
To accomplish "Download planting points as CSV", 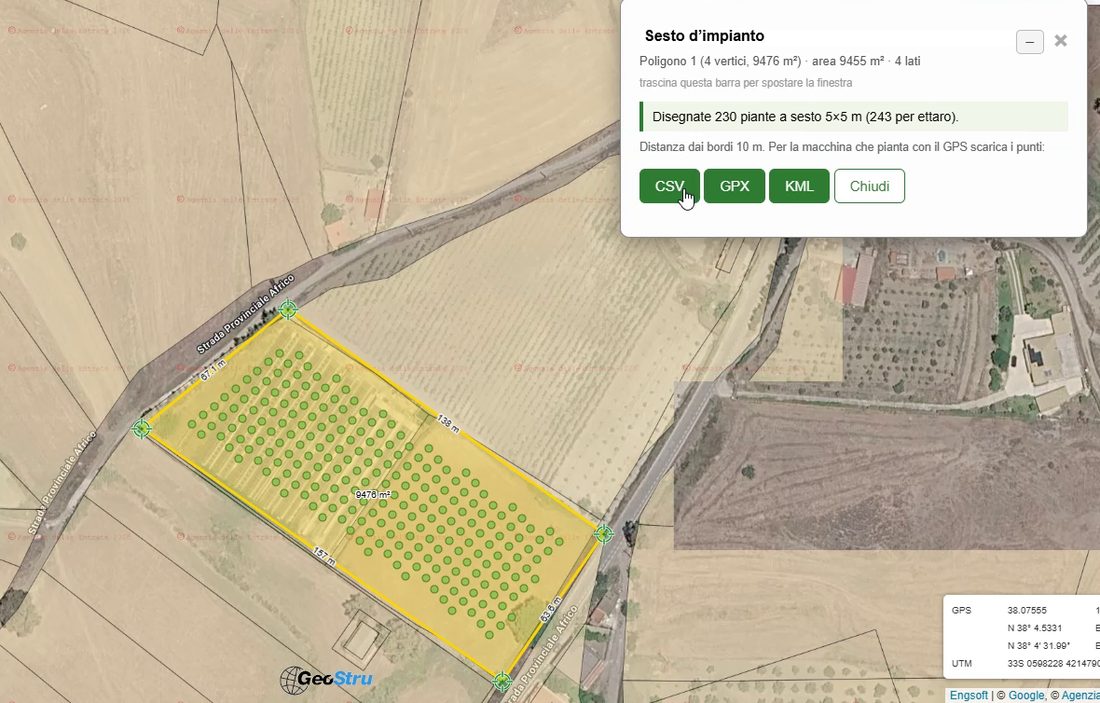I will (x=669, y=186).
